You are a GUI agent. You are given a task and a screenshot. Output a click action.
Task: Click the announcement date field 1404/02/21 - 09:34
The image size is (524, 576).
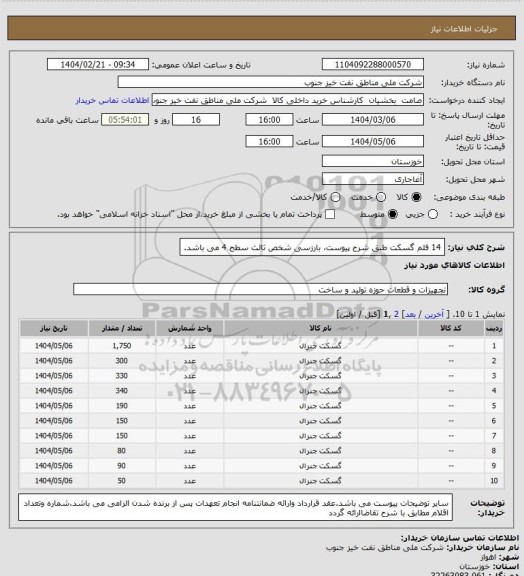coord(98,65)
